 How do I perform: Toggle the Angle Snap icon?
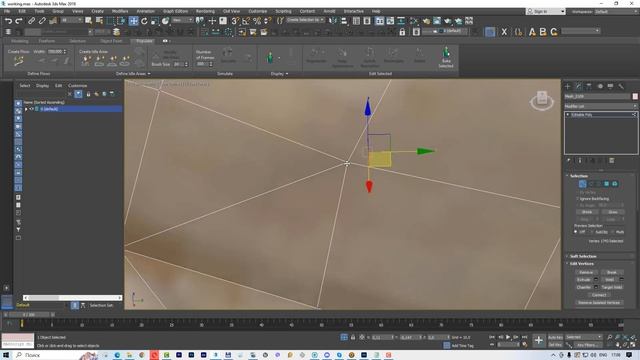[x=246, y=21]
